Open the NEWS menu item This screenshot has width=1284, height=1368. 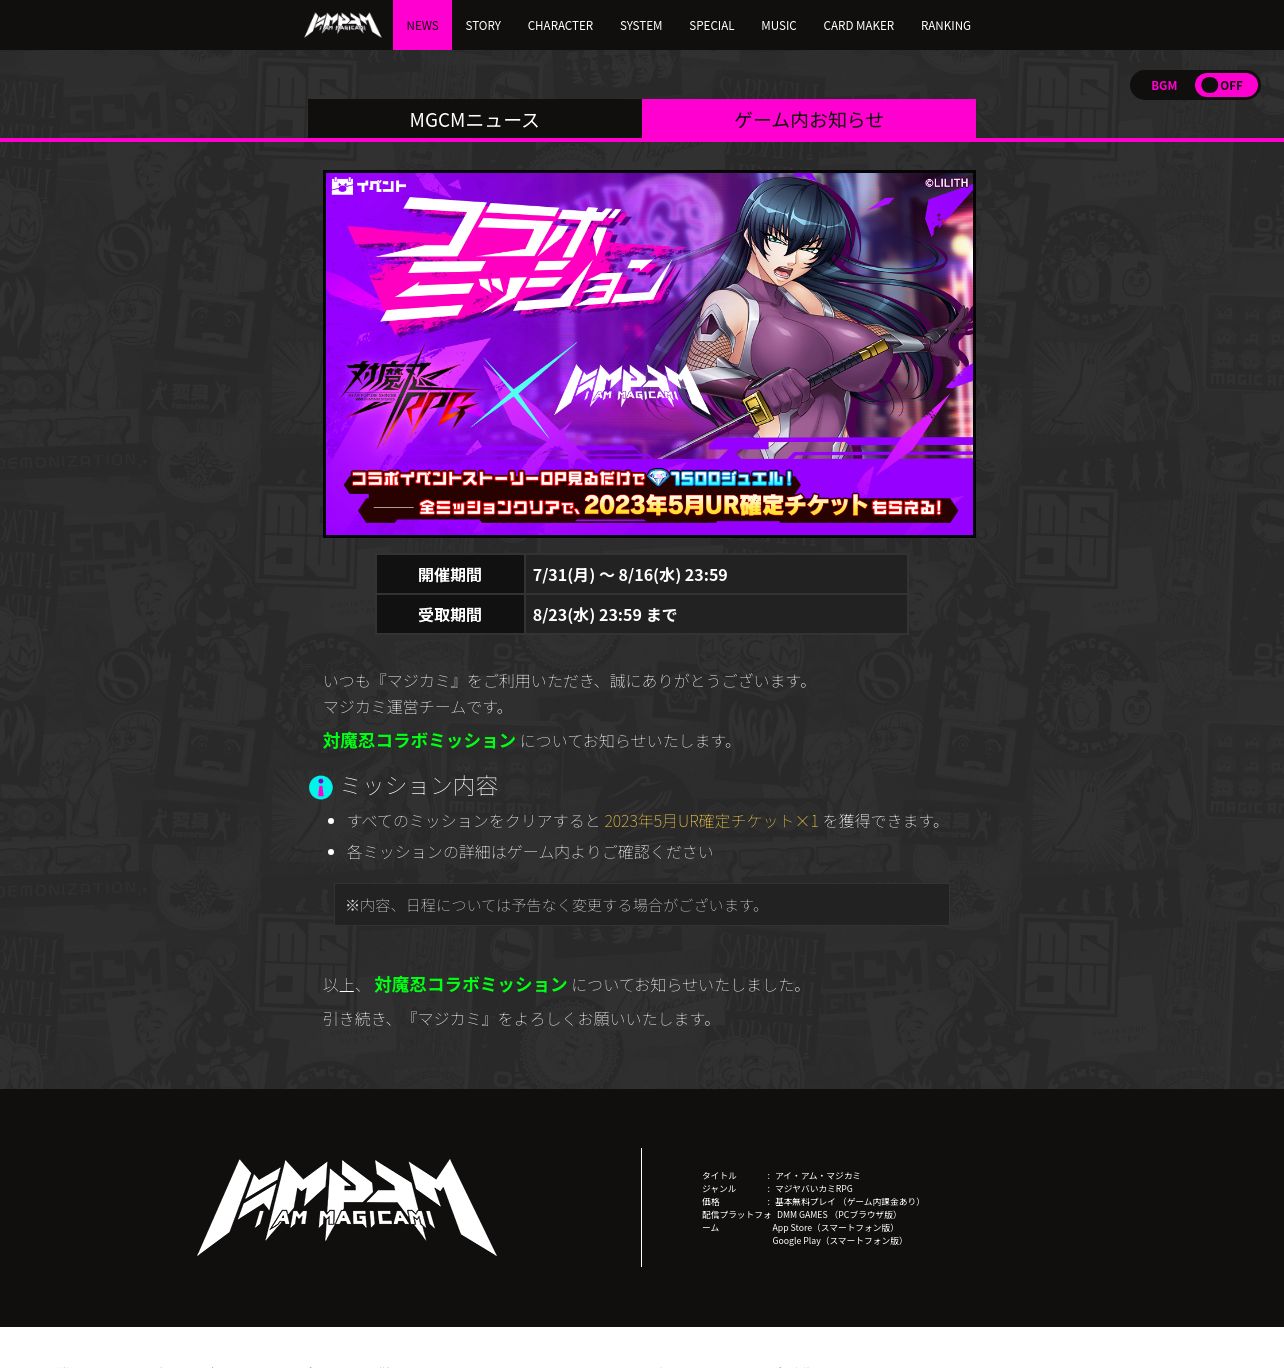point(422,25)
